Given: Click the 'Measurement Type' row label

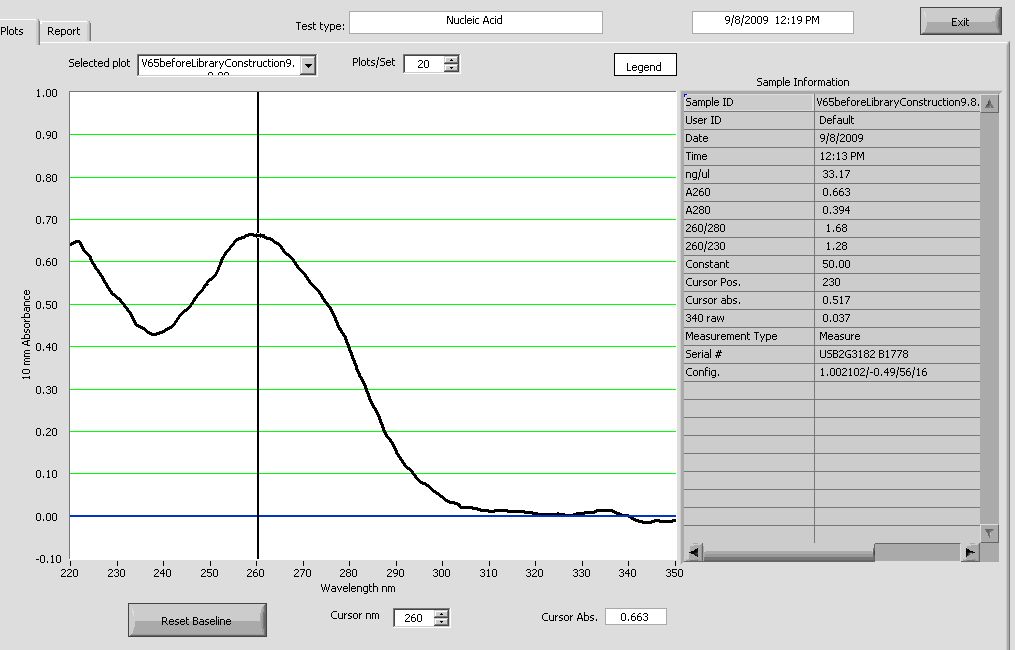Looking at the screenshot, I should click(731, 337).
